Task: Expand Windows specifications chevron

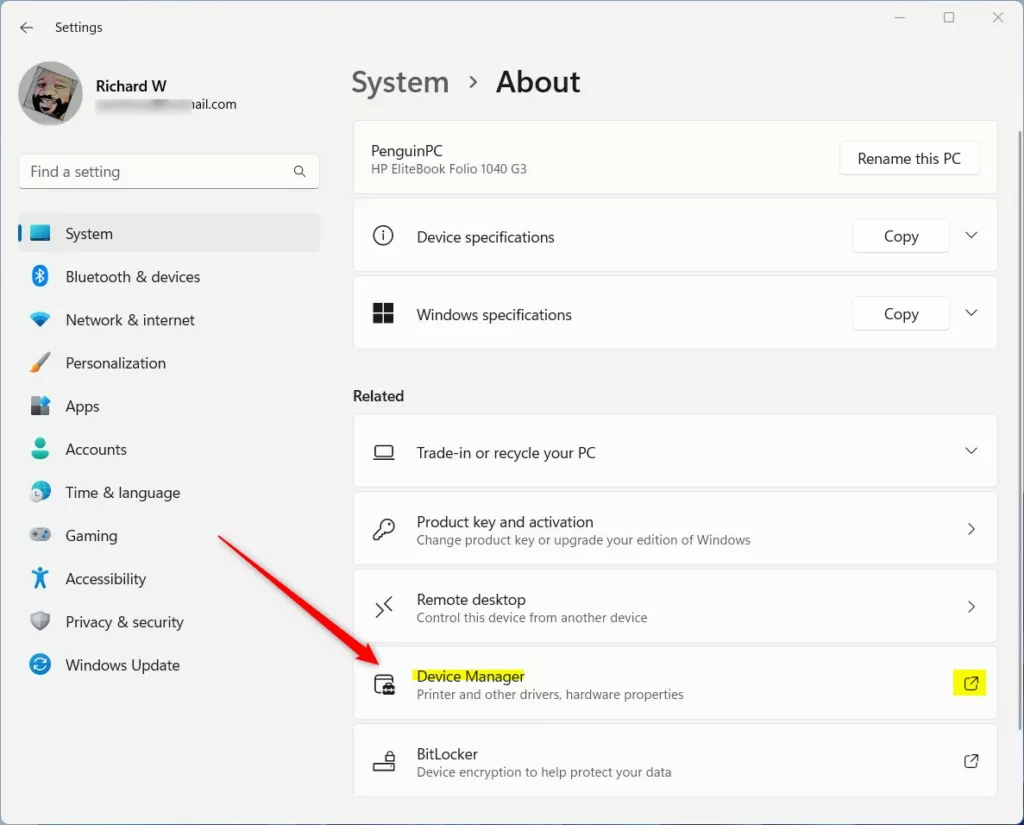Action: click(x=971, y=313)
